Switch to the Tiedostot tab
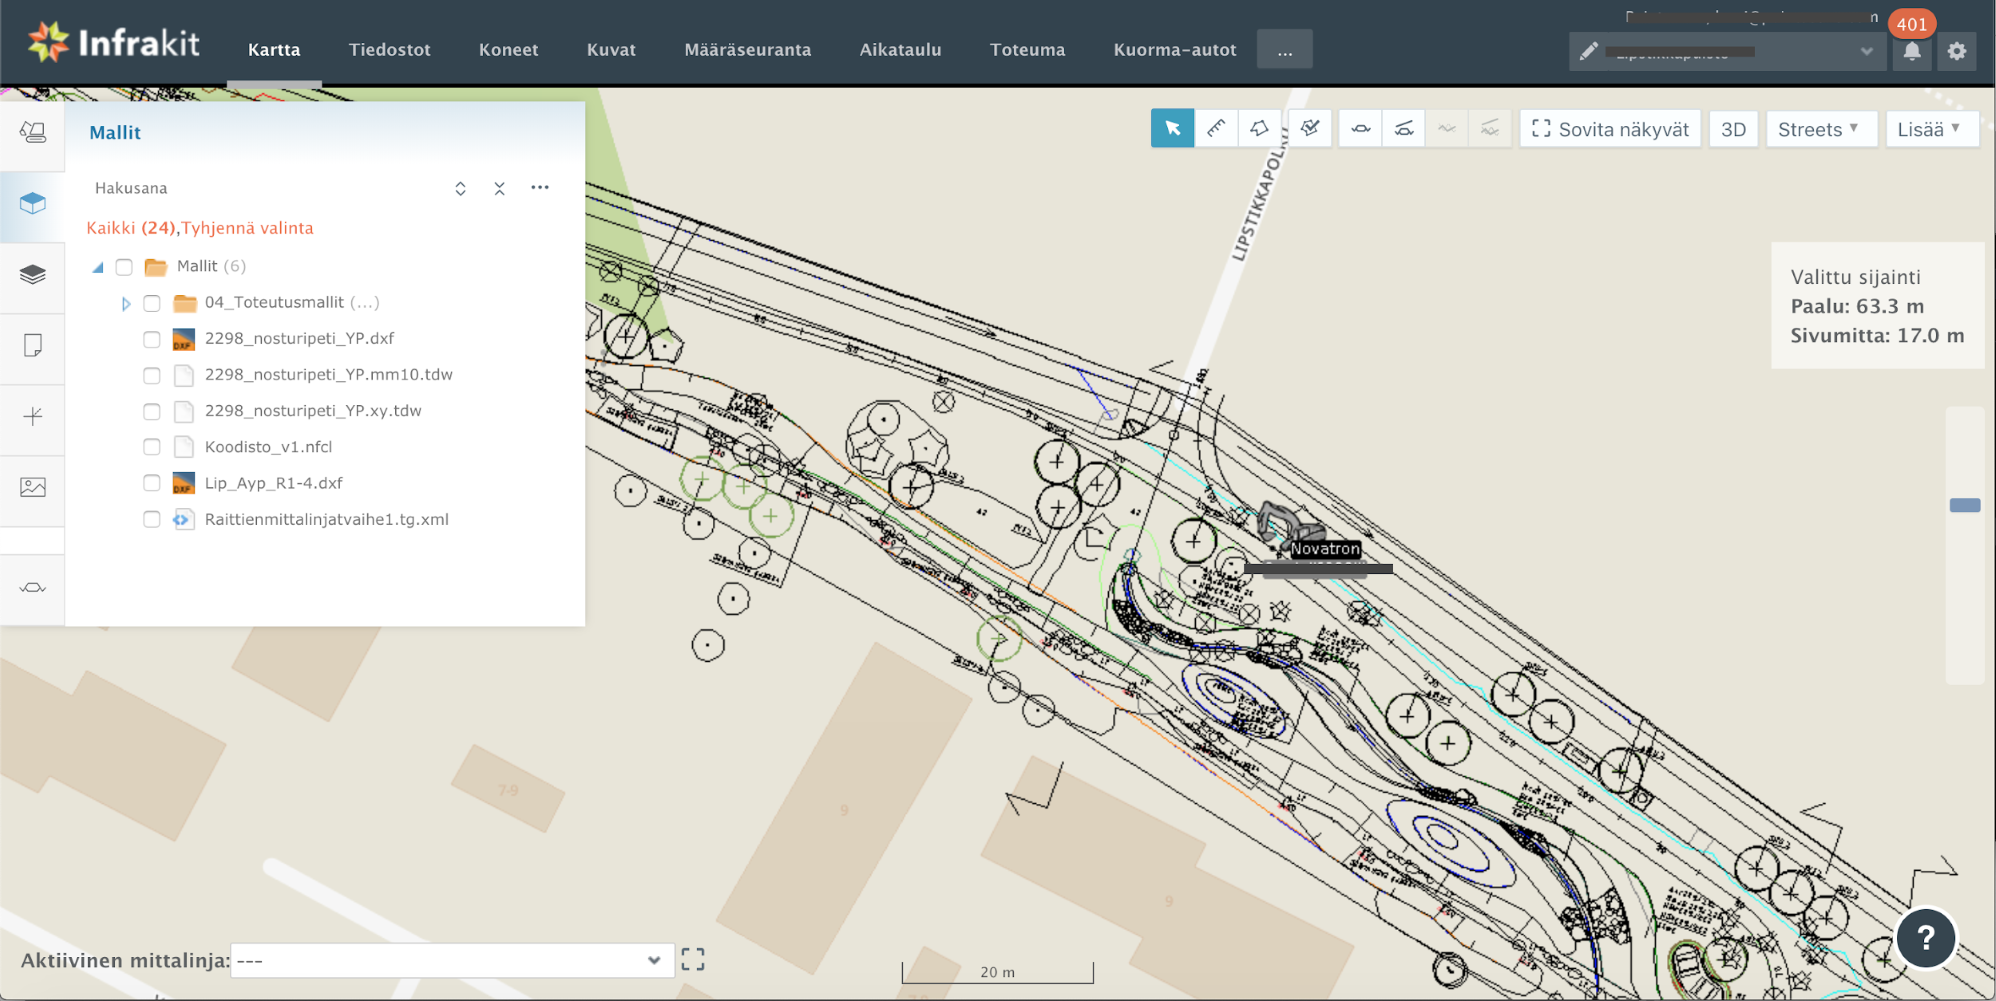1996x1001 pixels. [x=389, y=50]
